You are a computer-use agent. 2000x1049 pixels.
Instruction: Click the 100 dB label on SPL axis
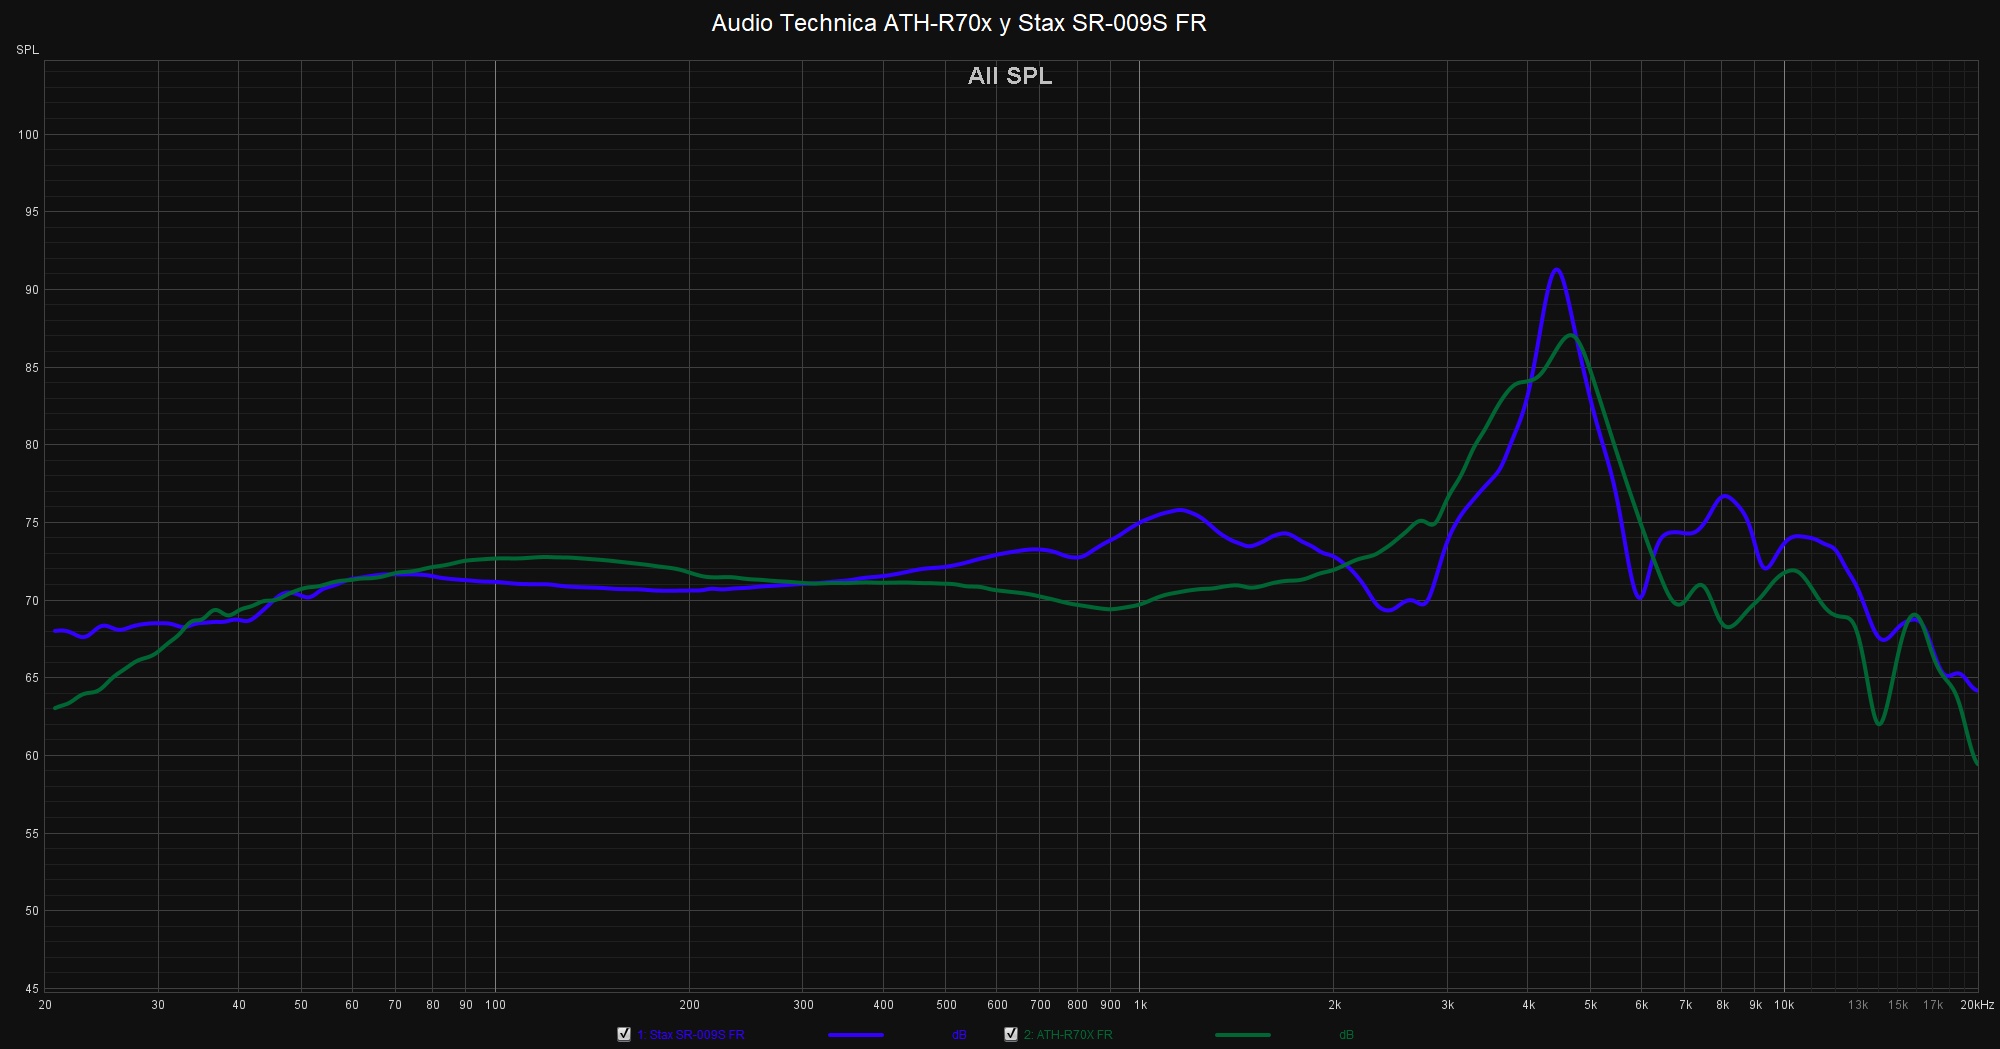[x=28, y=135]
